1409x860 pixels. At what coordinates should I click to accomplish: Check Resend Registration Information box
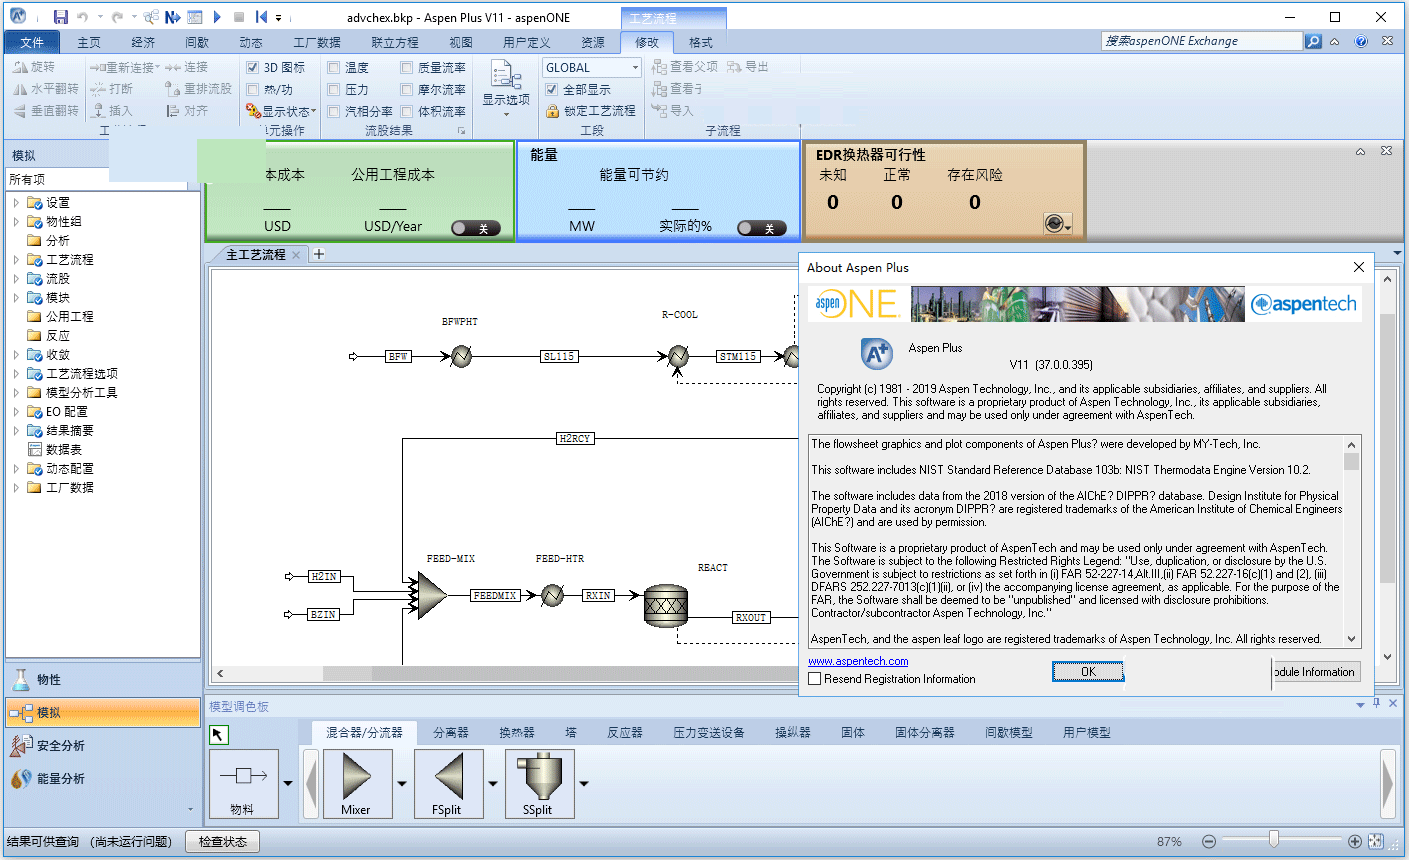[x=815, y=679]
